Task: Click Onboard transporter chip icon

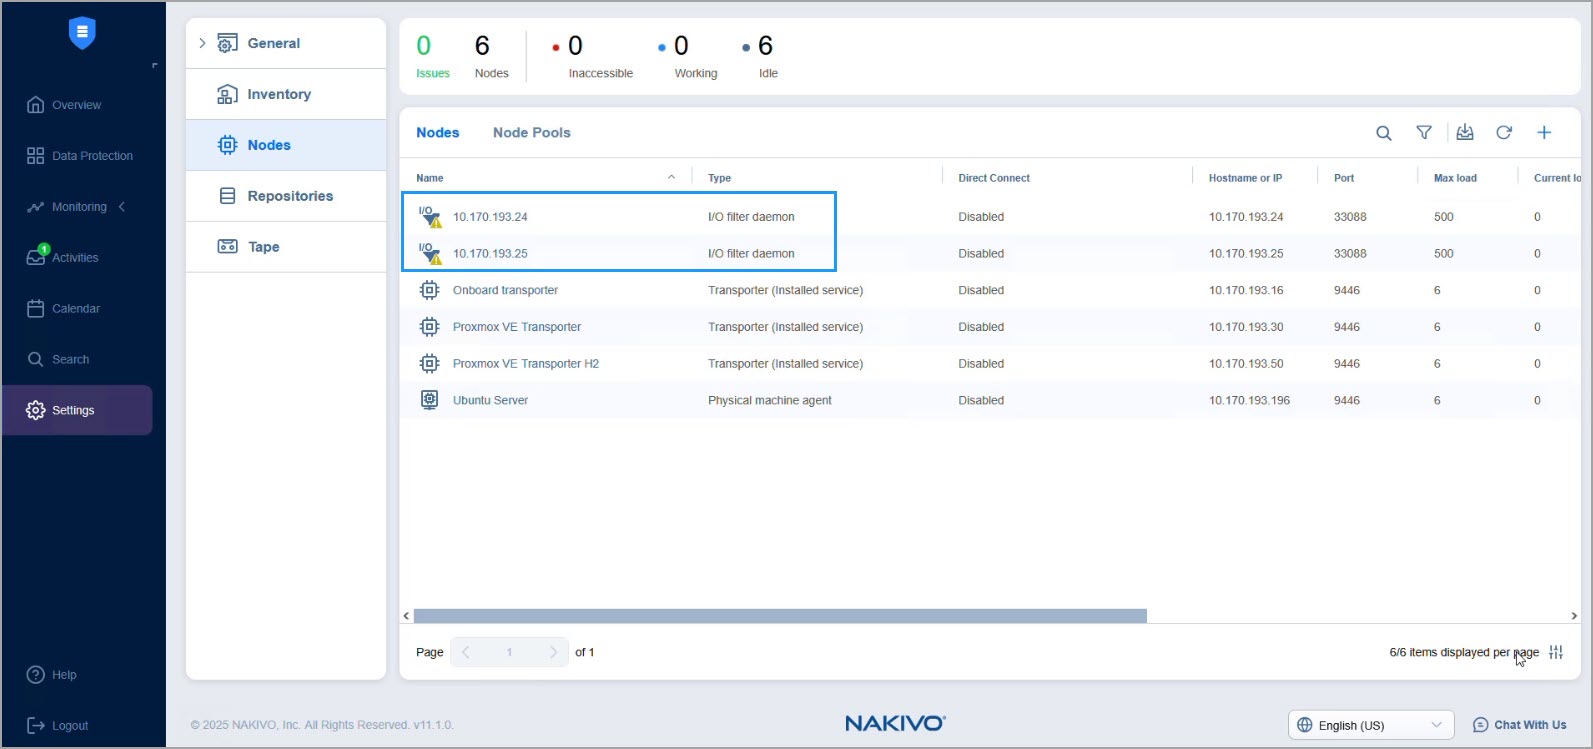Action: point(429,290)
